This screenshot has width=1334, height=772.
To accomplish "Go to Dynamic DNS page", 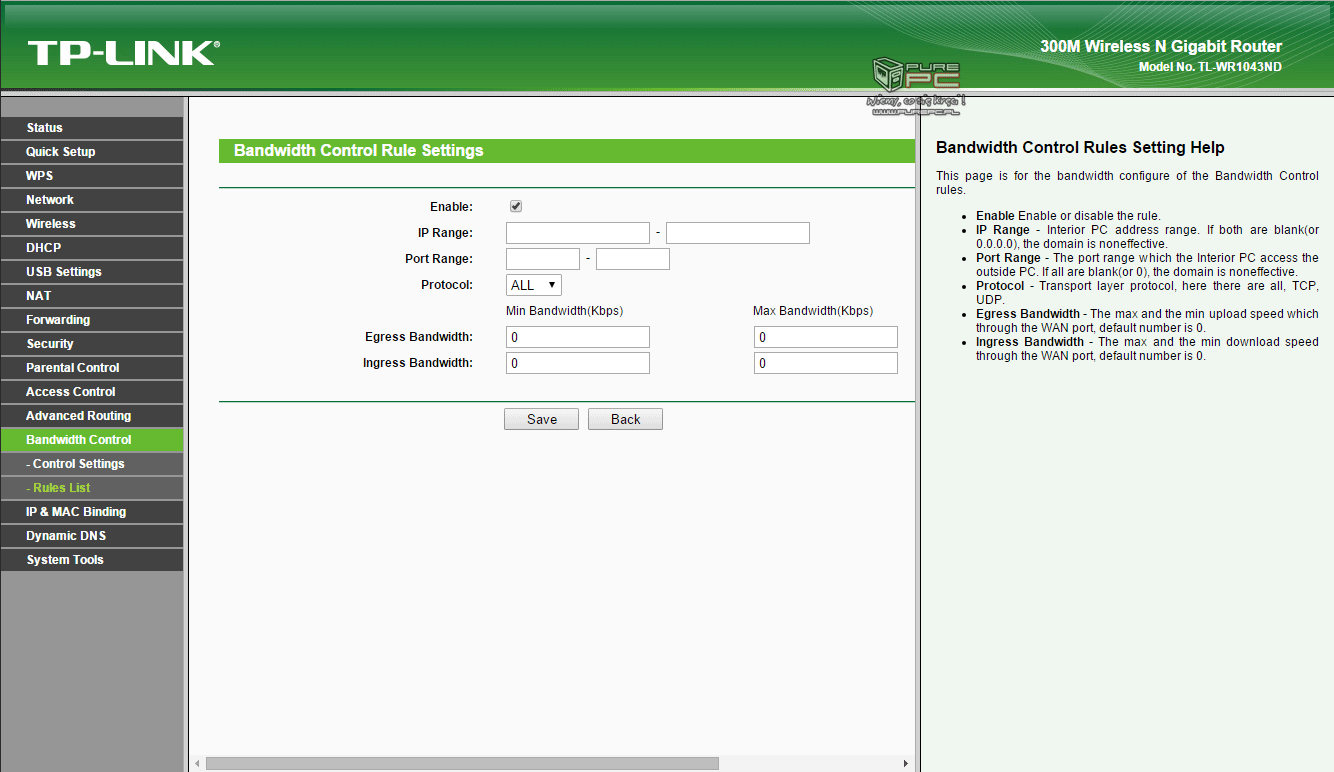I will [x=92, y=536].
